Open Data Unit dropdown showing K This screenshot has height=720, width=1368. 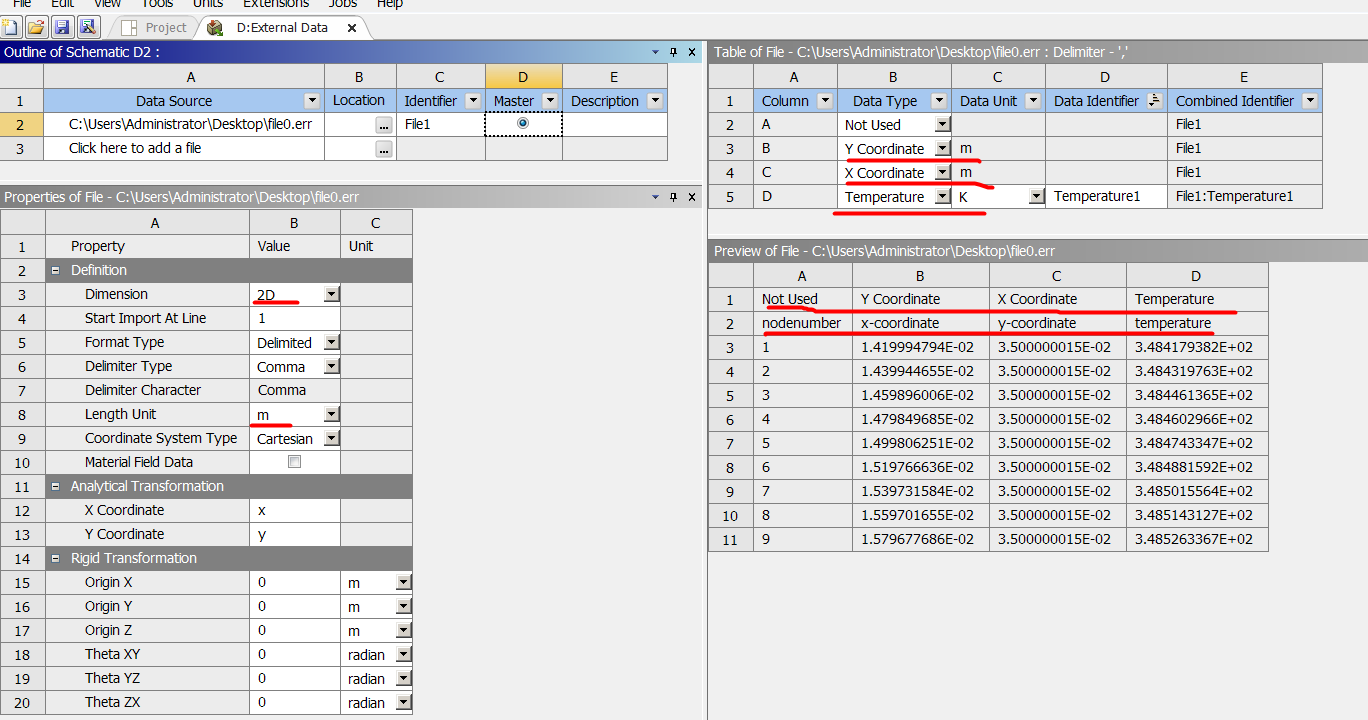(1036, 197)
